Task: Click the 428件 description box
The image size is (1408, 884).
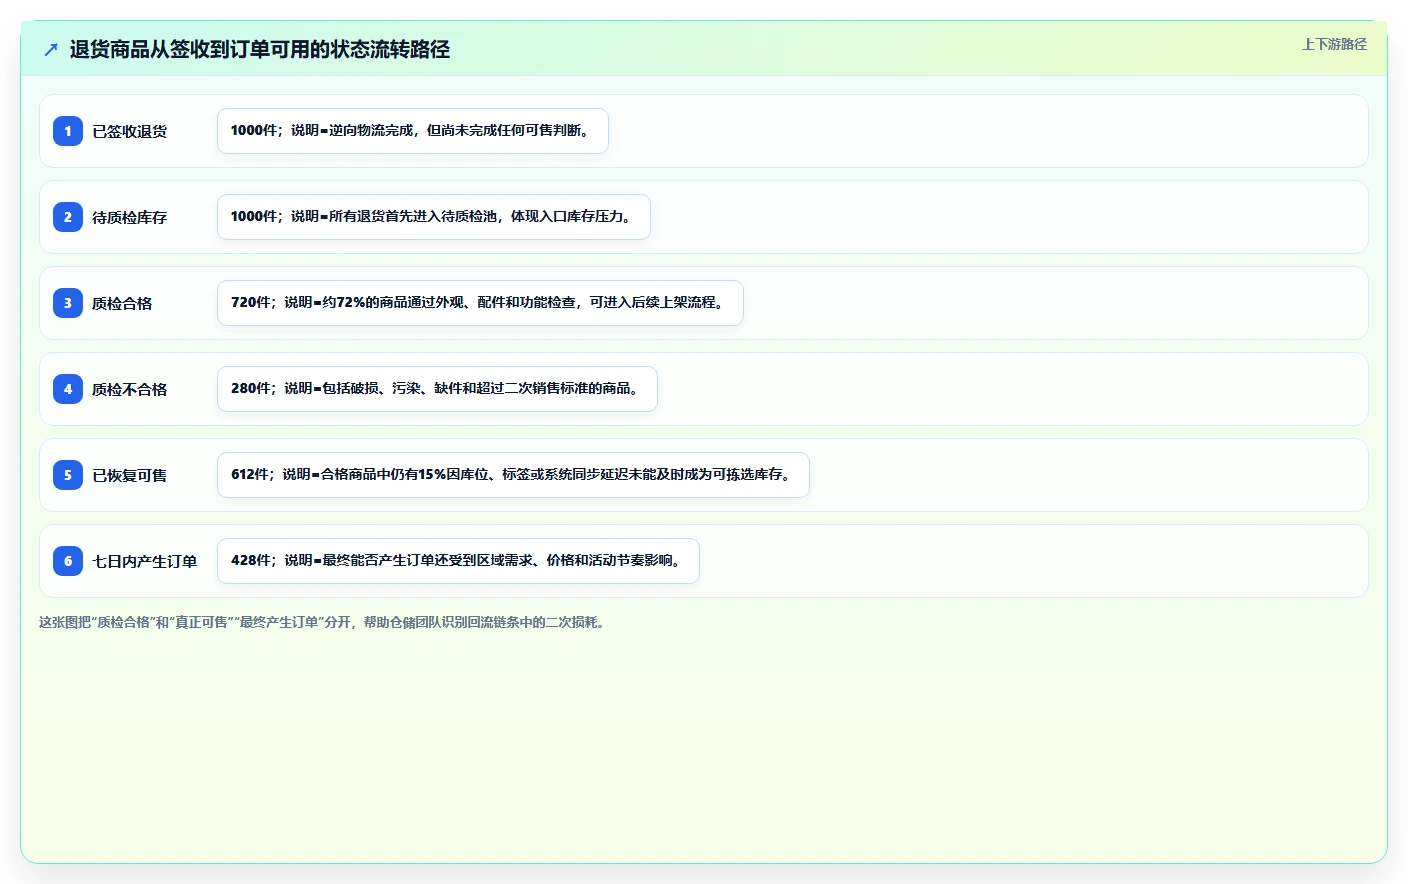Action: tap(458, 561)
